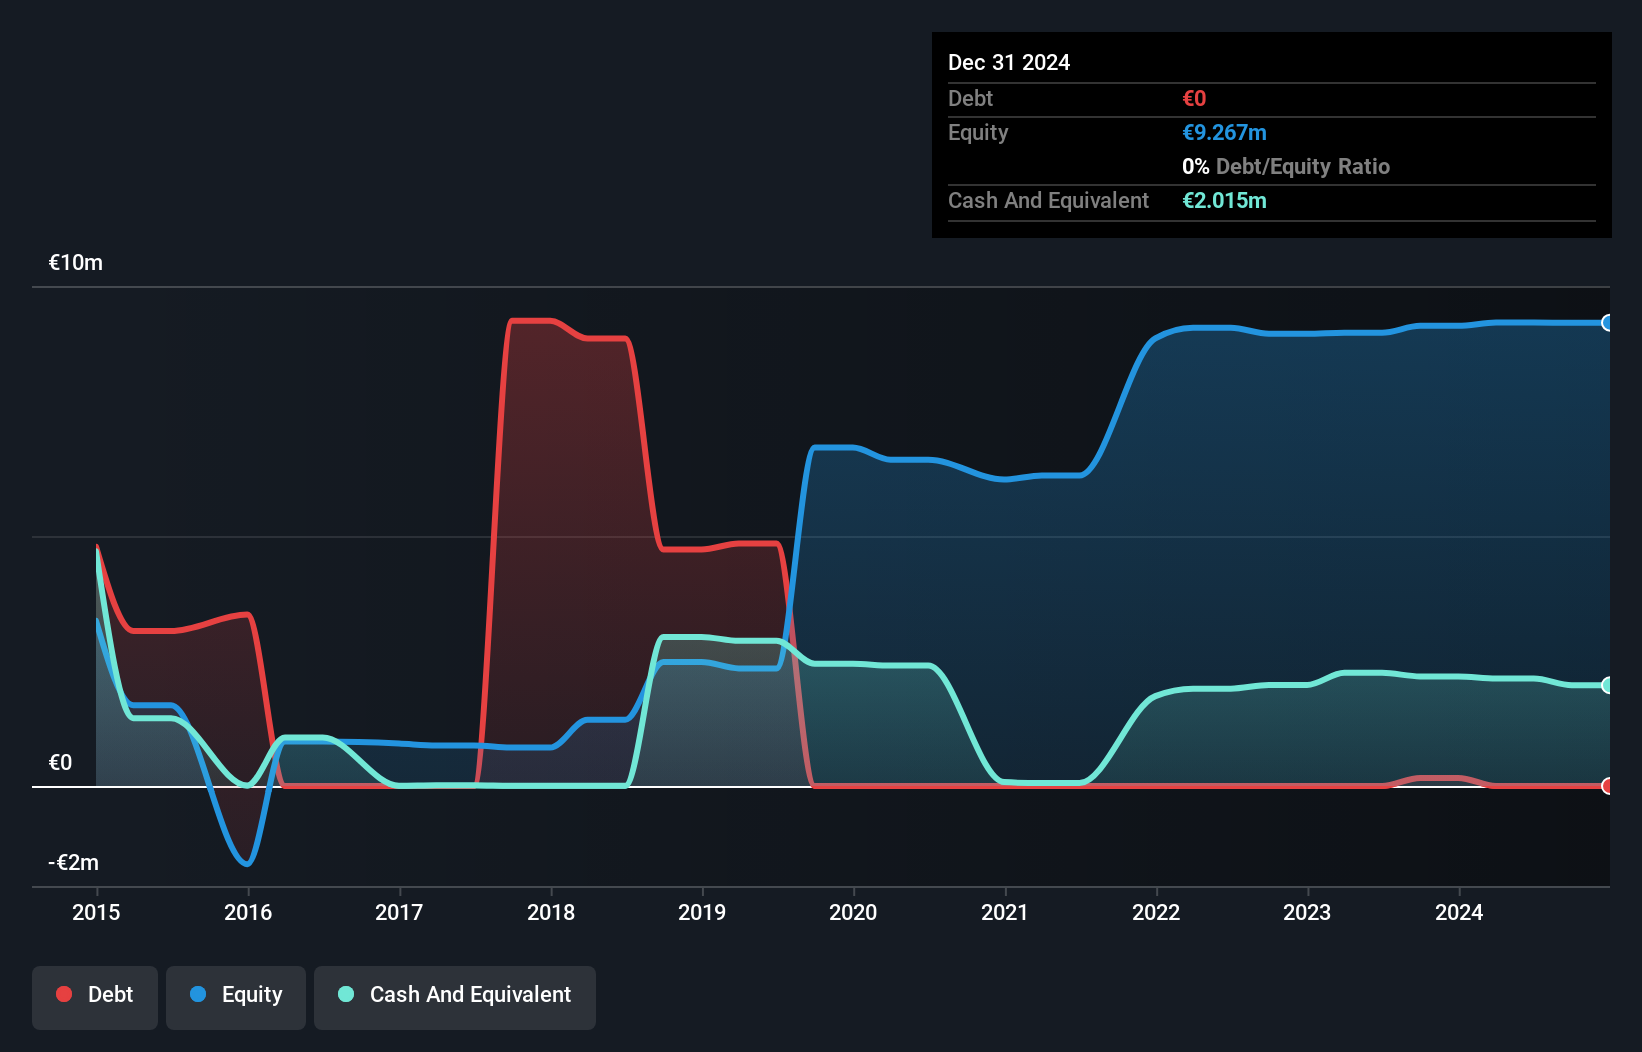Click the tooltip Cash And Equivalent label
This screenshot has height=1052, width=1642.
tap(1048, 200)
